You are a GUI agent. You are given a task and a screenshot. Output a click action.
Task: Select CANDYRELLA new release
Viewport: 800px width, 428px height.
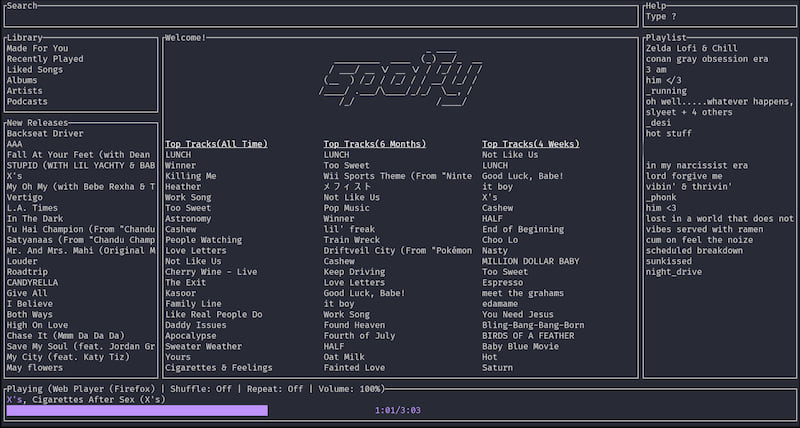click(32, 283)
